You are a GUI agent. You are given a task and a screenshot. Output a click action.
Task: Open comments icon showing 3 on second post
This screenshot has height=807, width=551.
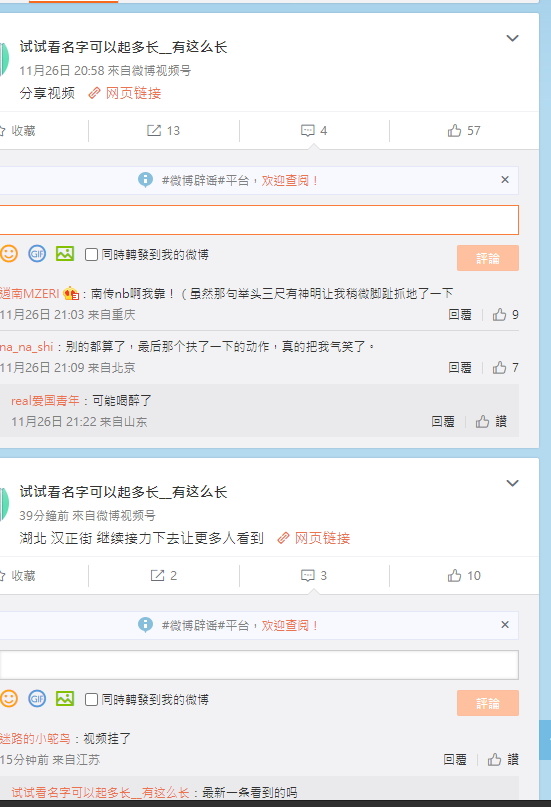click(314, 575)
